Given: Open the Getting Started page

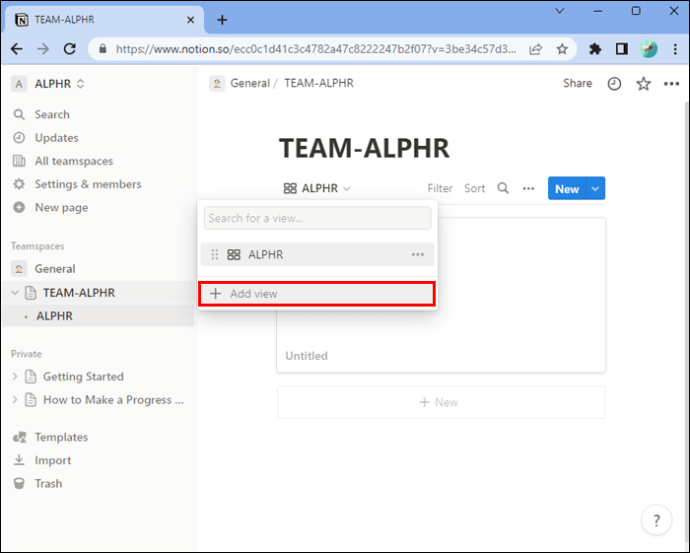Looking at the screenshot, I should point(83,377).
